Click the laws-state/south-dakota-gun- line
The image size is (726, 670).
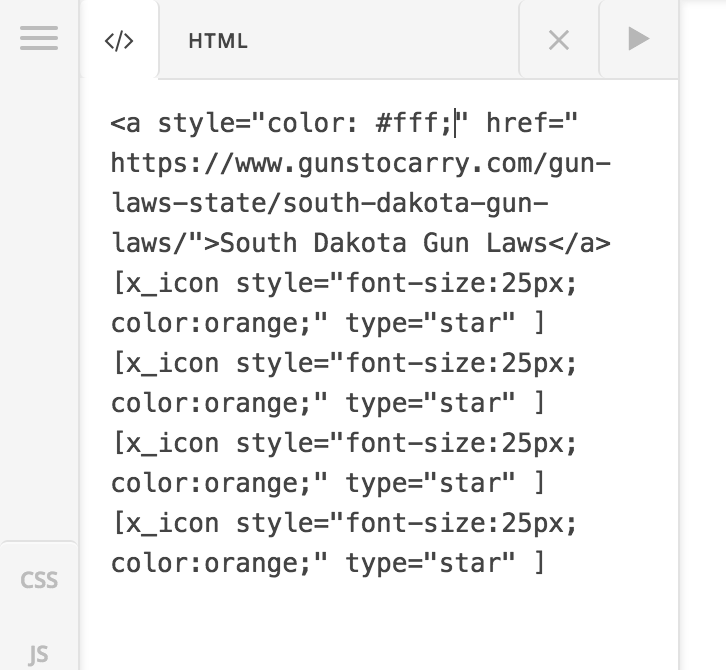coord(330,203)
